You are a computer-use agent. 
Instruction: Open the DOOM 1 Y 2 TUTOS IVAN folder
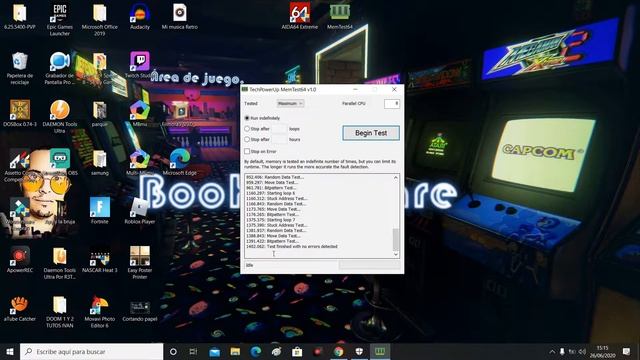pyautogui.click(x=60, y=311)
